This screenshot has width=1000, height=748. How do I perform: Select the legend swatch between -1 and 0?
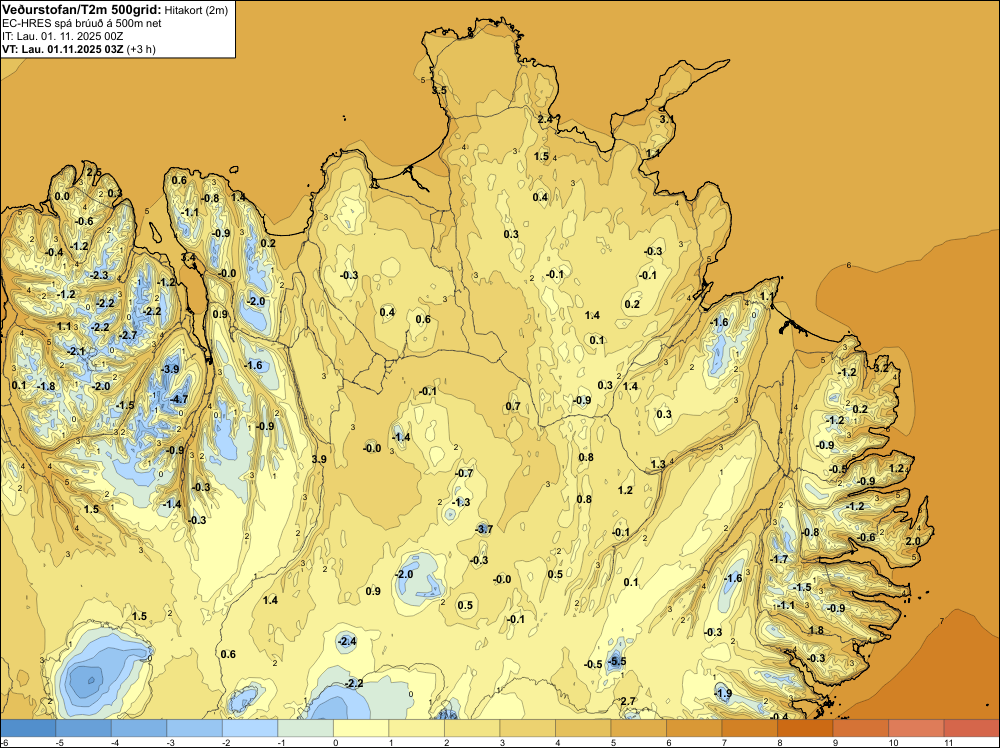tap(305, 728)
